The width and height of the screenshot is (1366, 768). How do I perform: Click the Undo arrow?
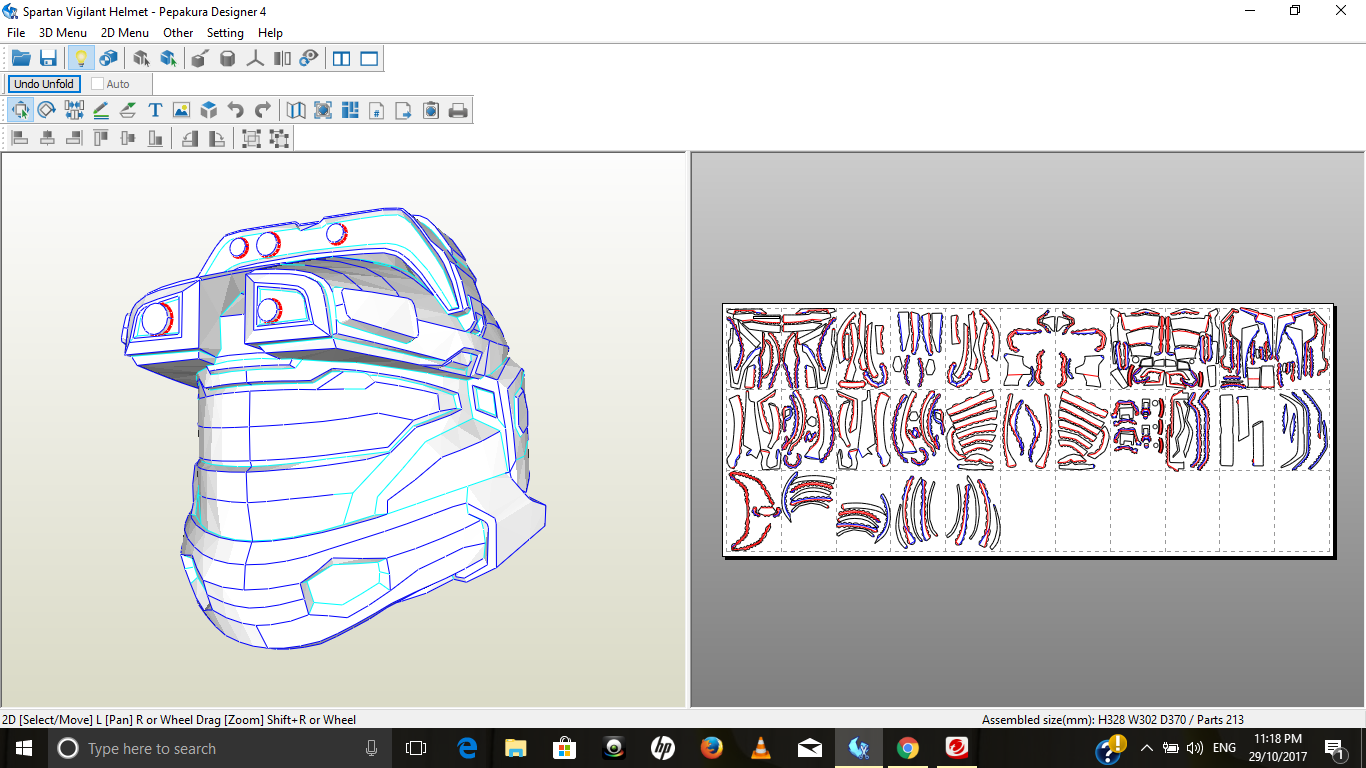click(235, 110)
